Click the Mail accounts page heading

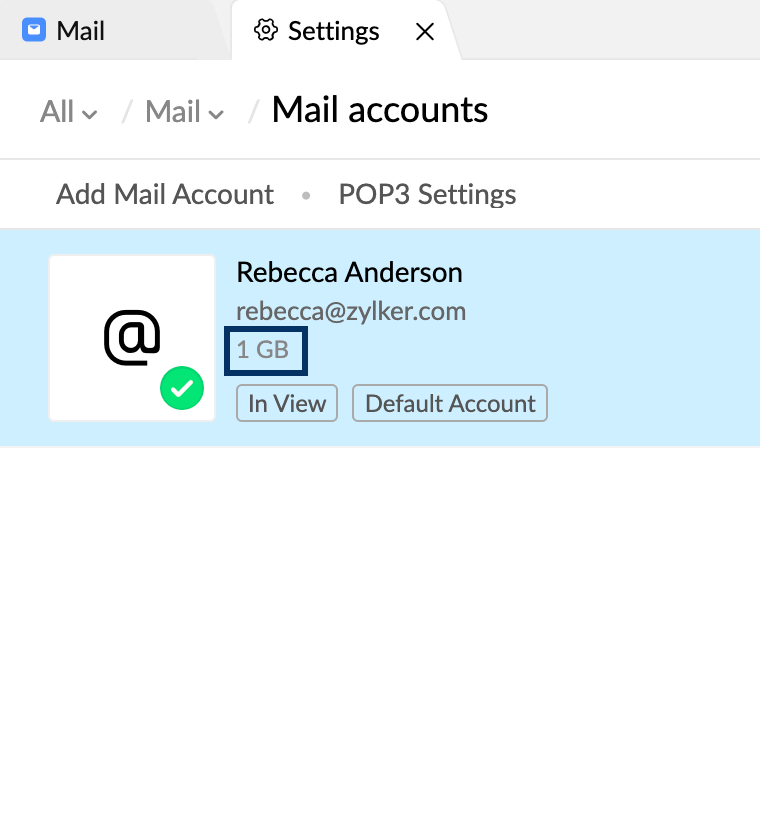pos(380,110)
